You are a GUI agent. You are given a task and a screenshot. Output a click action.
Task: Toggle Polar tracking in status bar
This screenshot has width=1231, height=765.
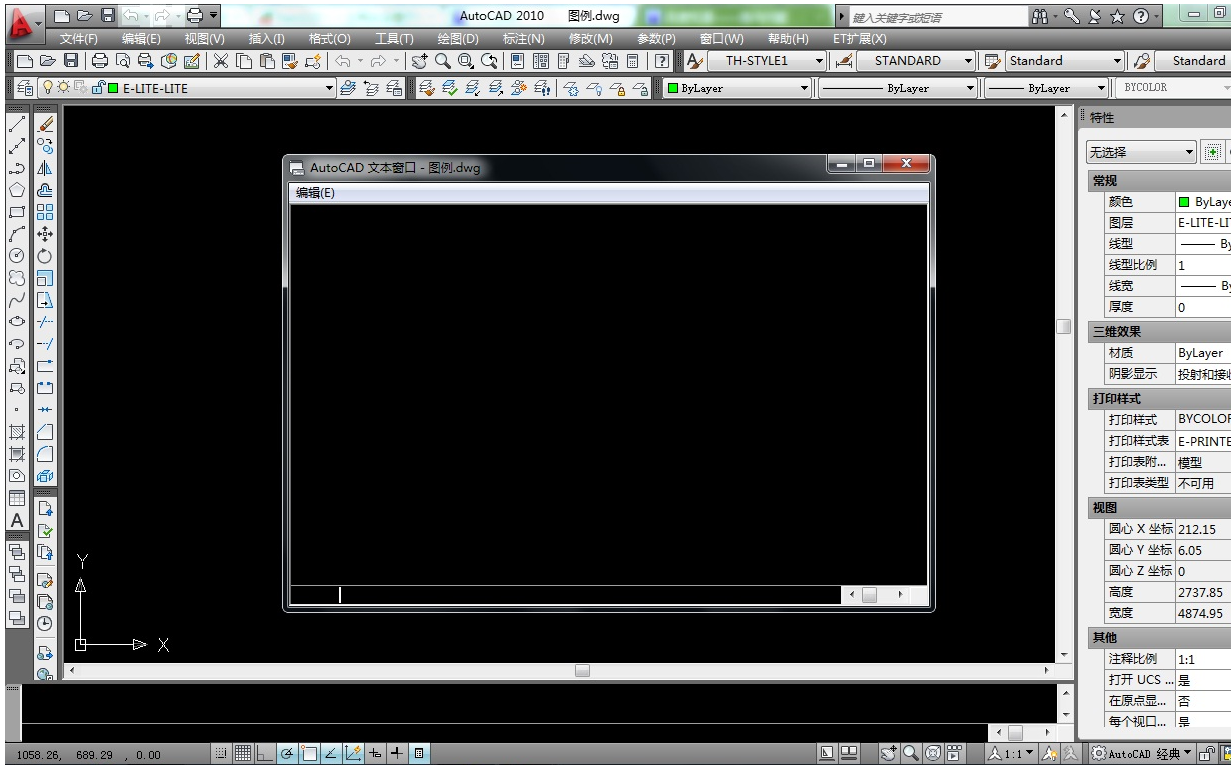tap(287, 754)
